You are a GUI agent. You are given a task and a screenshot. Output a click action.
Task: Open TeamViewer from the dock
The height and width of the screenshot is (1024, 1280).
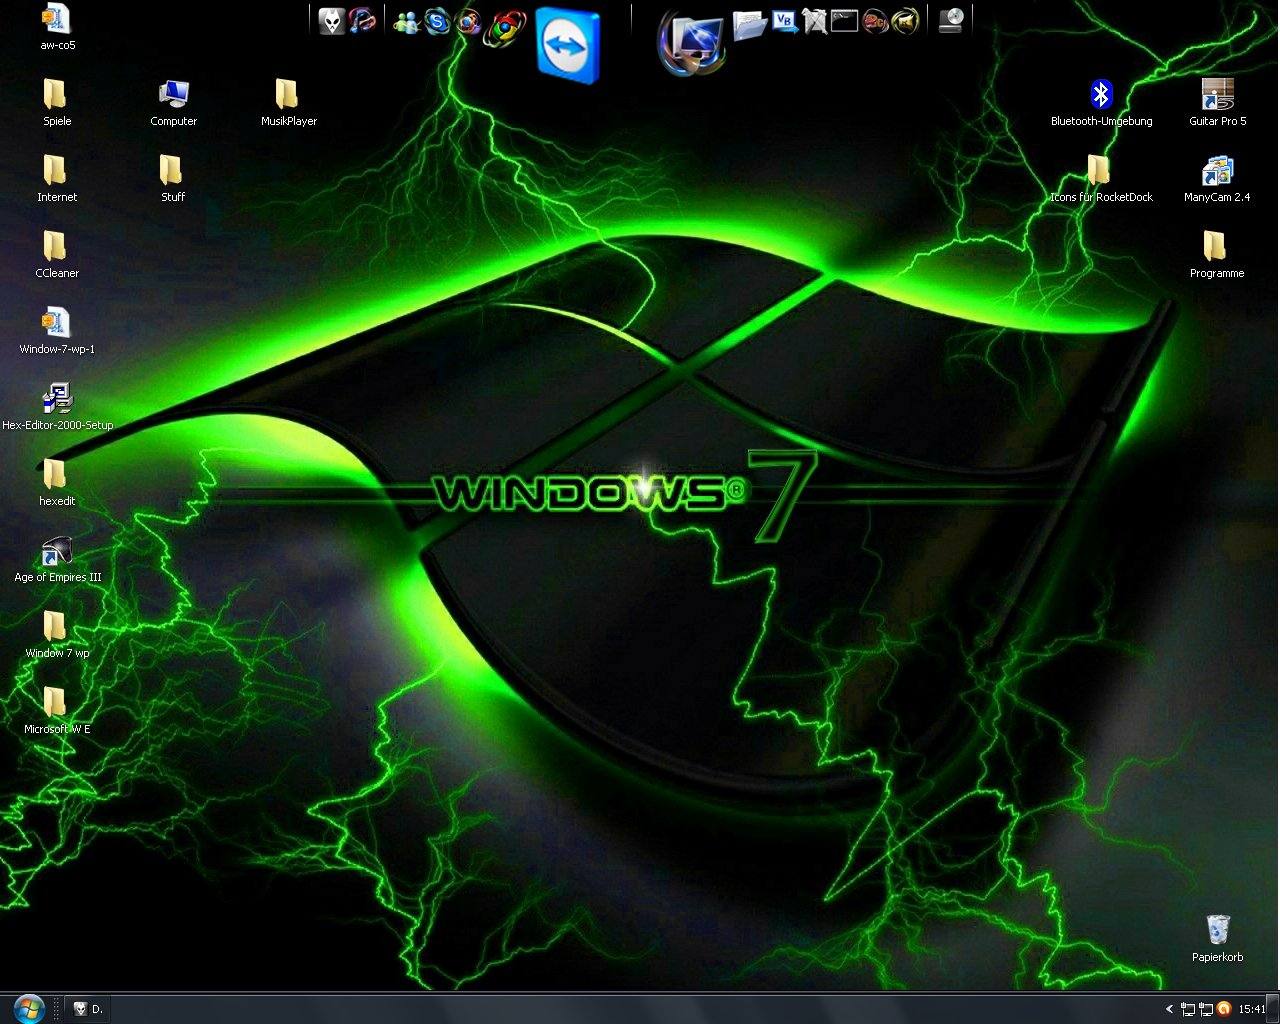[x=568, y=45]
